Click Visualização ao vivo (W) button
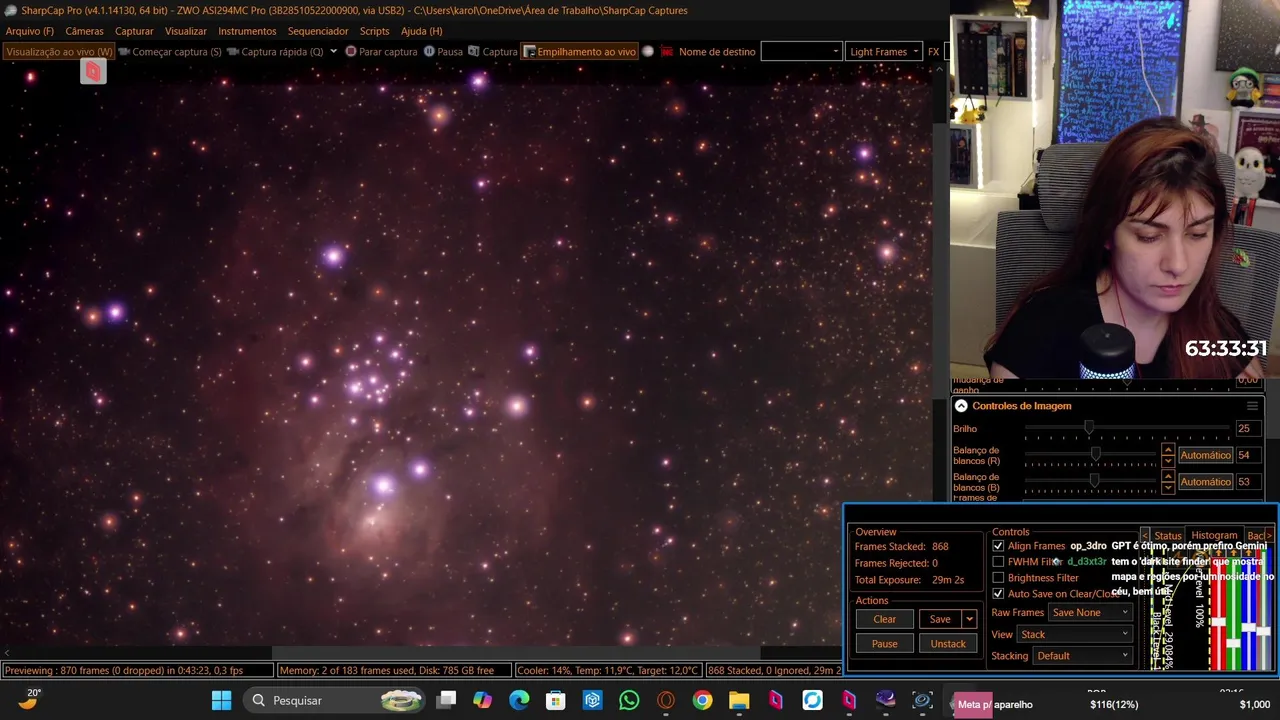The image size is (1280, 720). click(59, 52)
